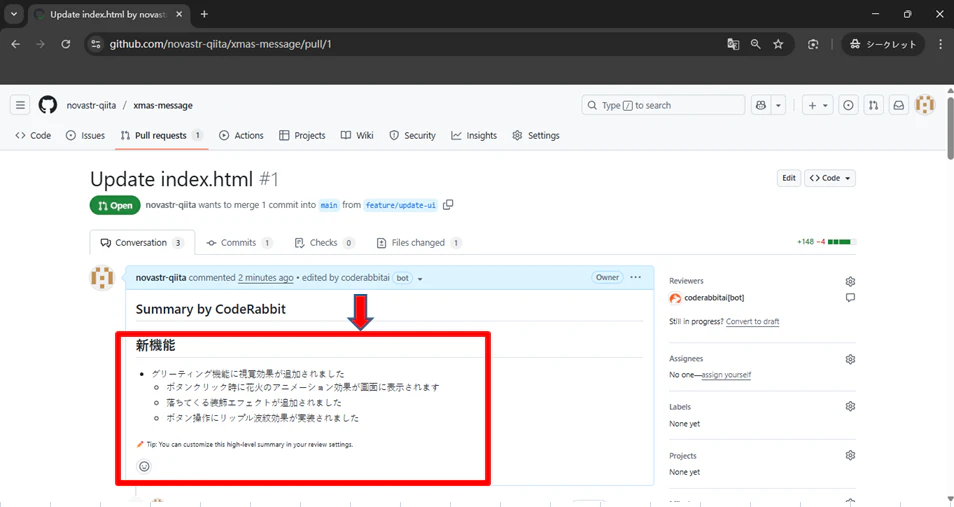Open the Pull requests tab
954x507 pixels.
[x=161, y=135]
